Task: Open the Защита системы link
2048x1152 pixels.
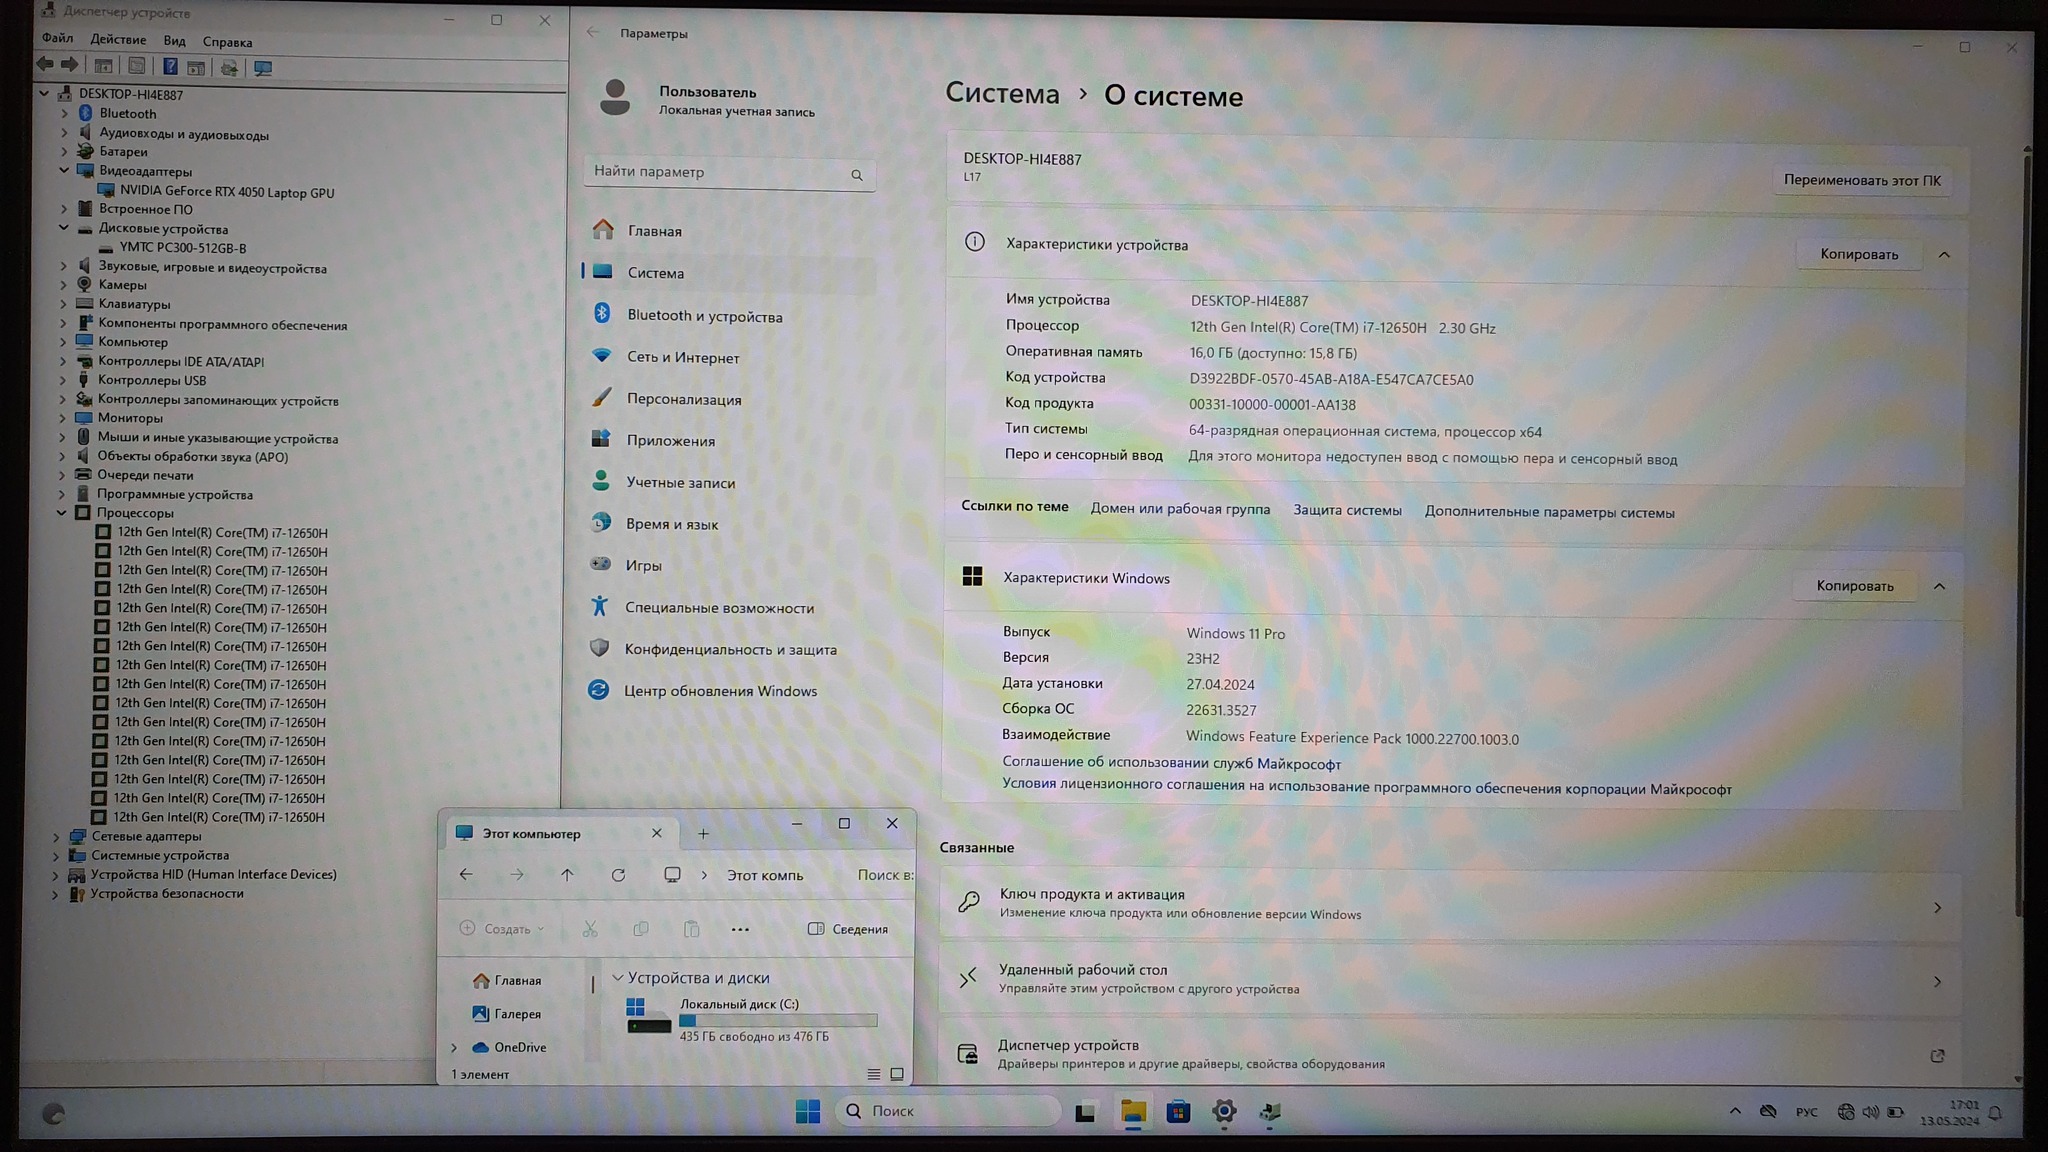Action: [x=1347, y=510]
